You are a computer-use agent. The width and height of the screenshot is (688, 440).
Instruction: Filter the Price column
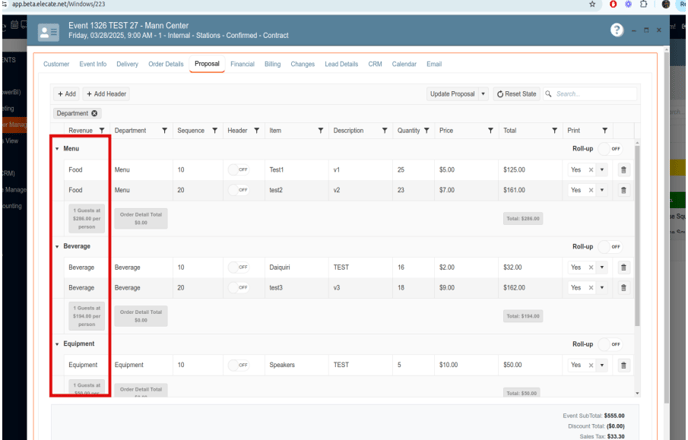point(491,131)
